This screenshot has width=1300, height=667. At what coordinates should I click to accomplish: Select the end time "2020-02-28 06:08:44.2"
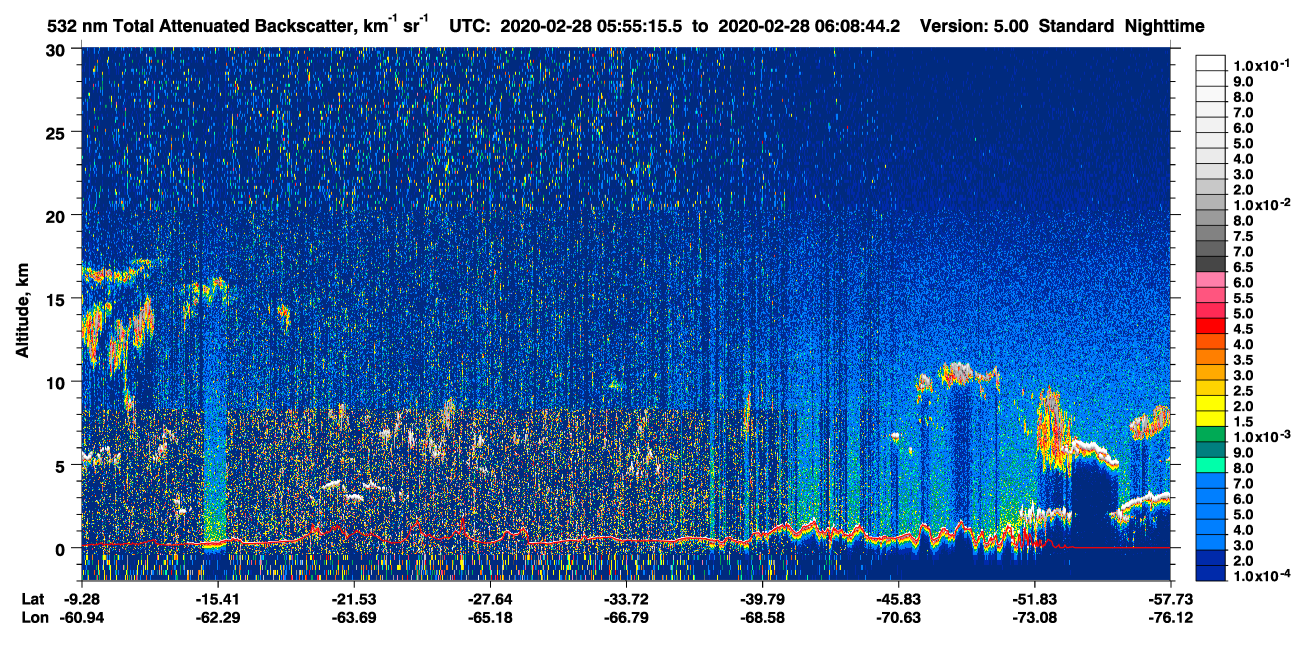(x=810, y=26)
